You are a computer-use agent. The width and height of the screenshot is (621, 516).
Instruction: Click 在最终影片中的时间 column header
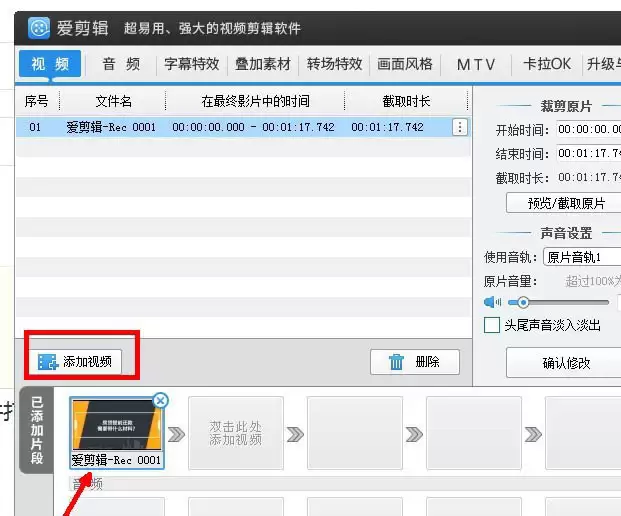(x=255, y=101)
